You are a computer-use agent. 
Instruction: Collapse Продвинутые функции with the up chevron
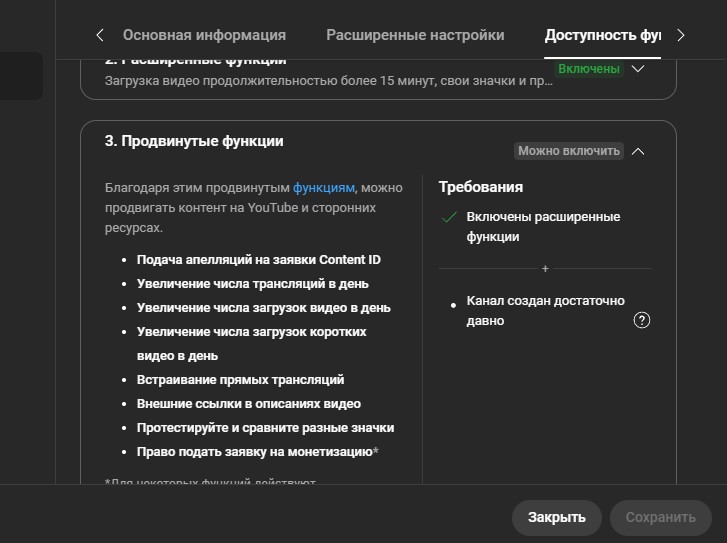coord(639,151)
